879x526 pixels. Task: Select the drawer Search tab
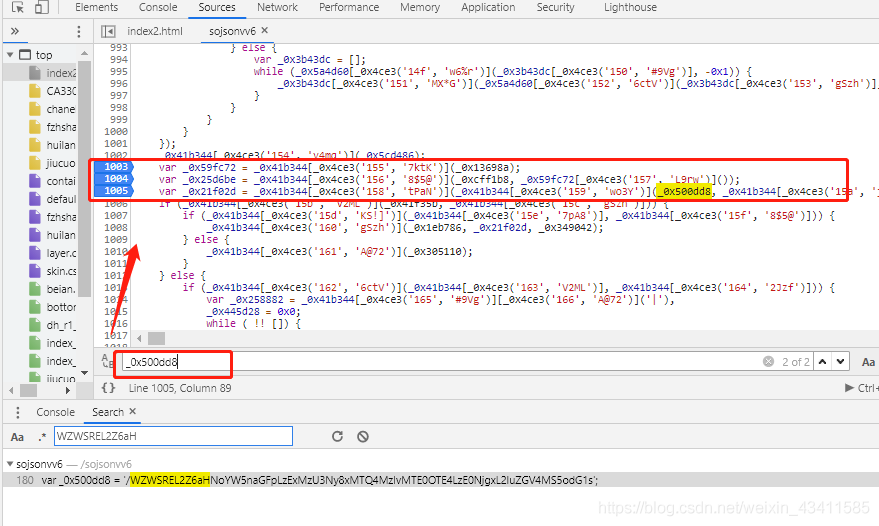pos(108,412)
